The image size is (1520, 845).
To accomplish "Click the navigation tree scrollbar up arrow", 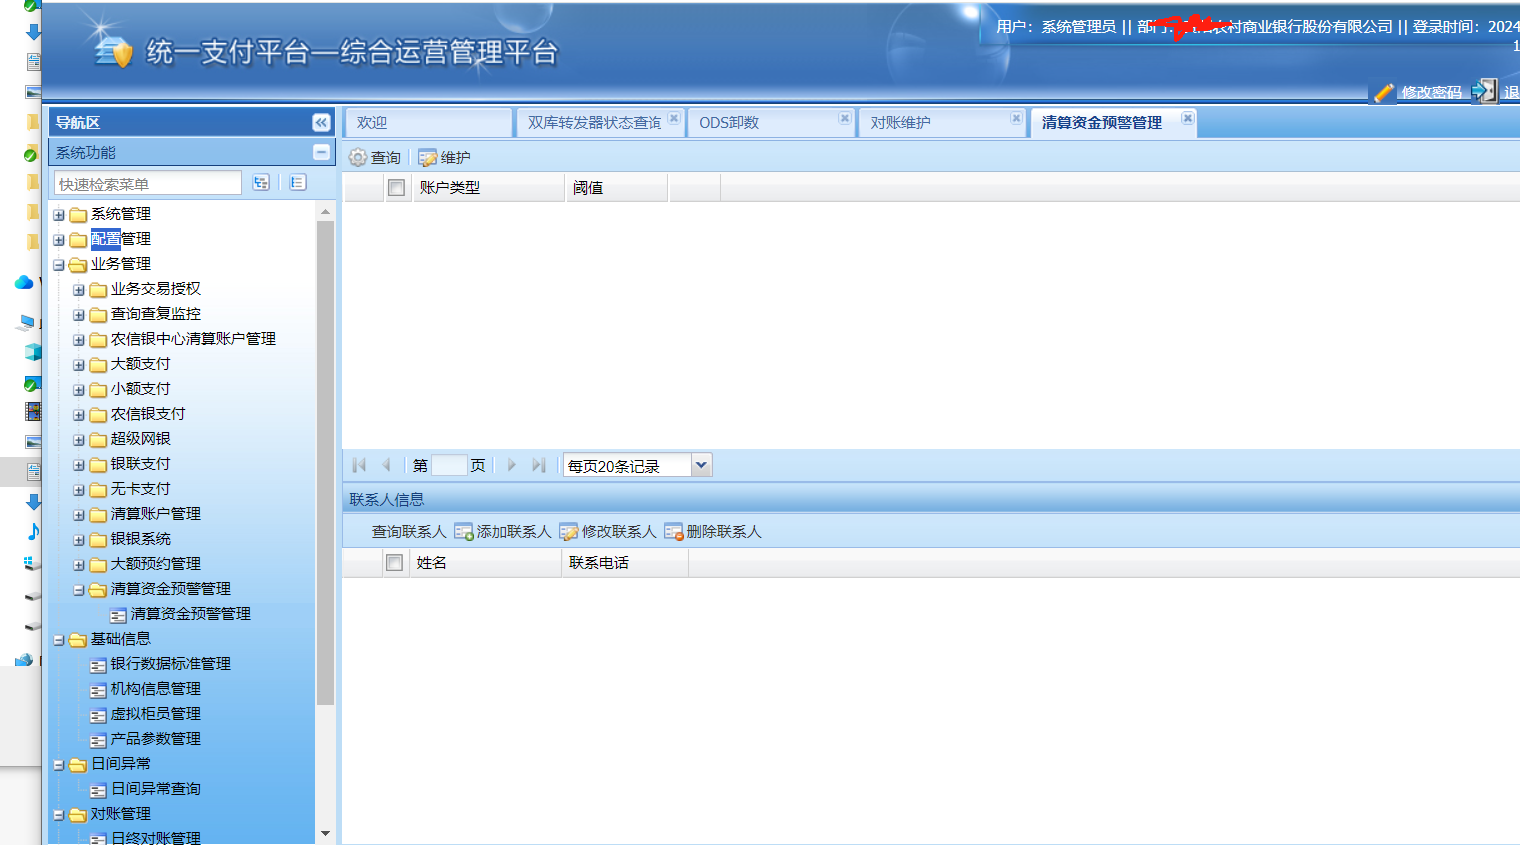I will point(325,212).
